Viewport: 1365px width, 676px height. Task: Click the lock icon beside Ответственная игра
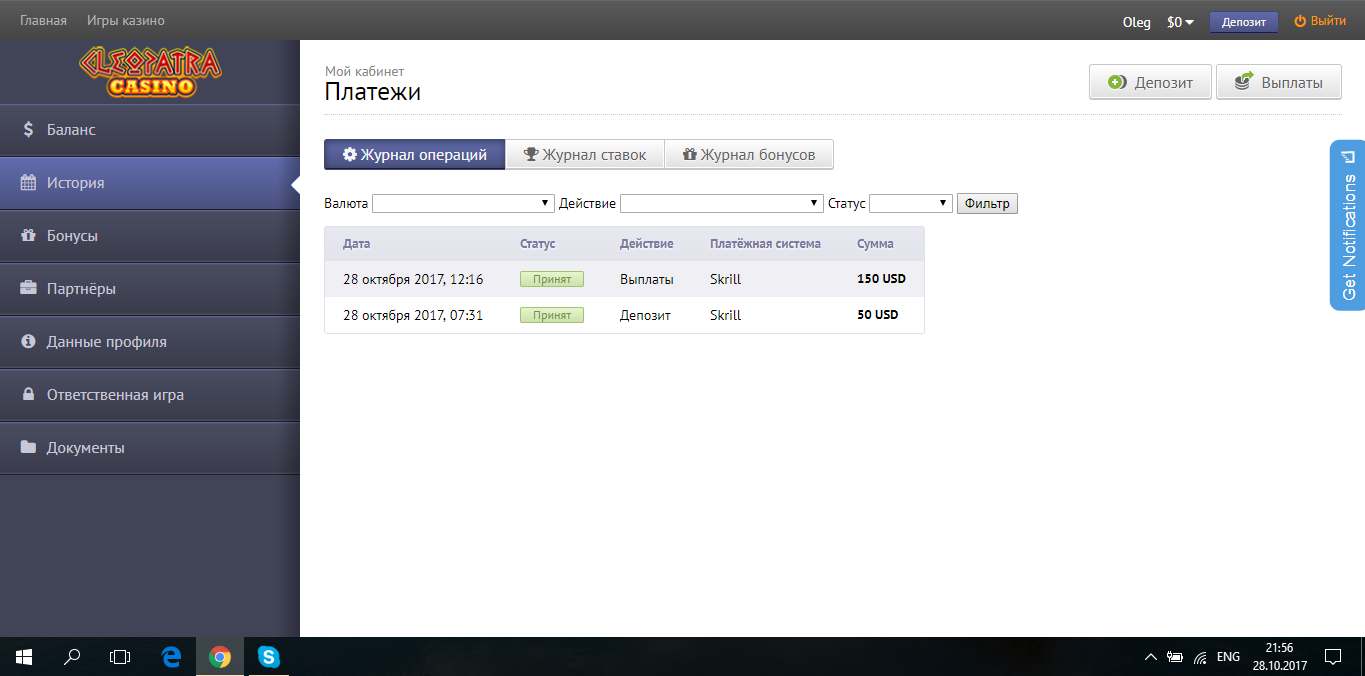[28, 395]
